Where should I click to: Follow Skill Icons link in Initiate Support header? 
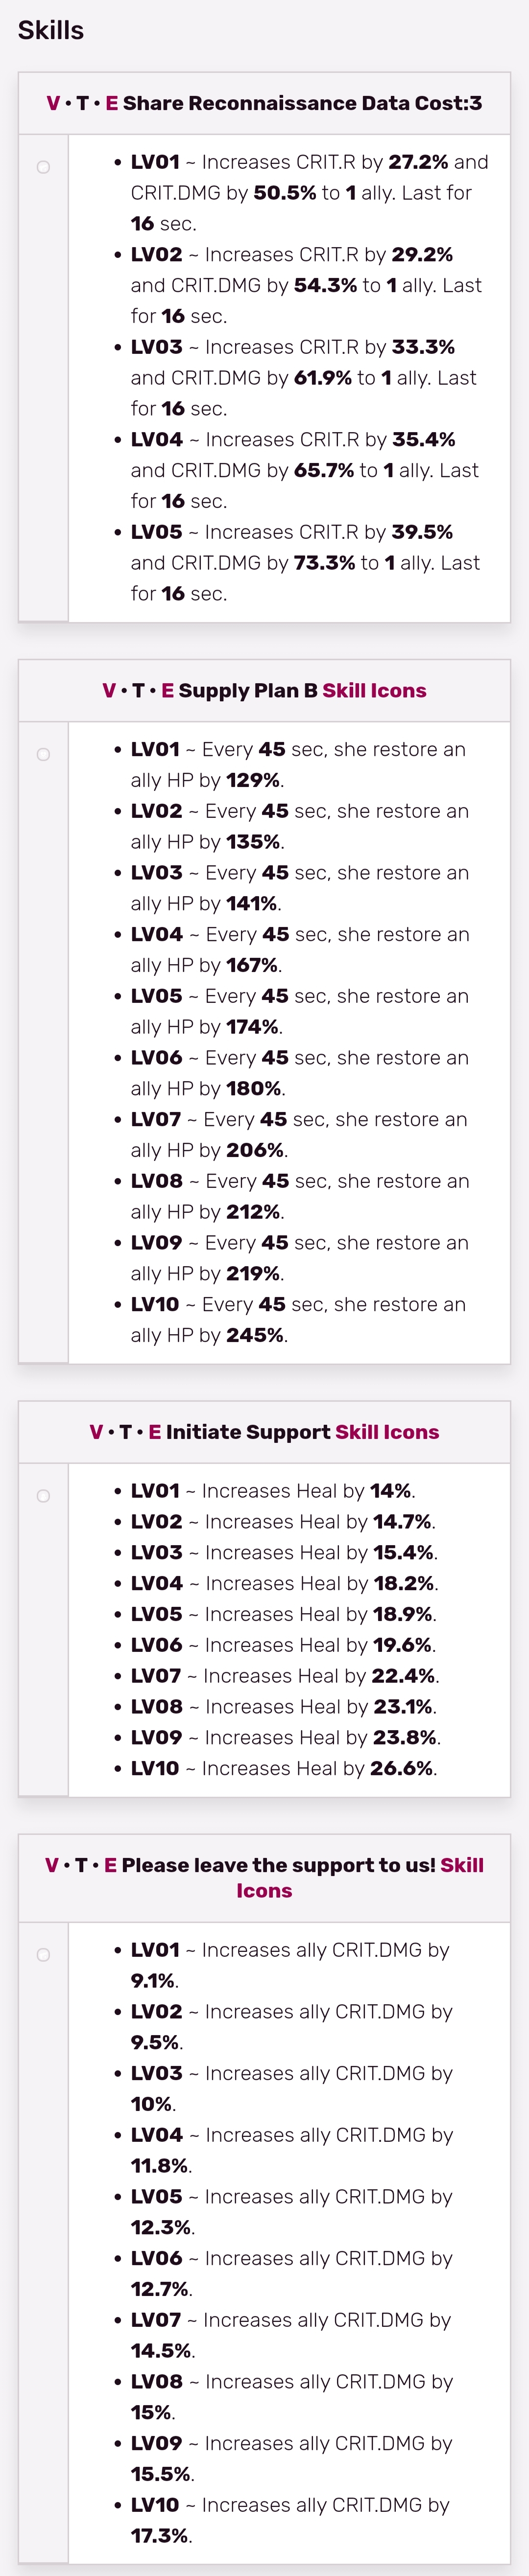pyautogui.click(x=387, y=1432)
